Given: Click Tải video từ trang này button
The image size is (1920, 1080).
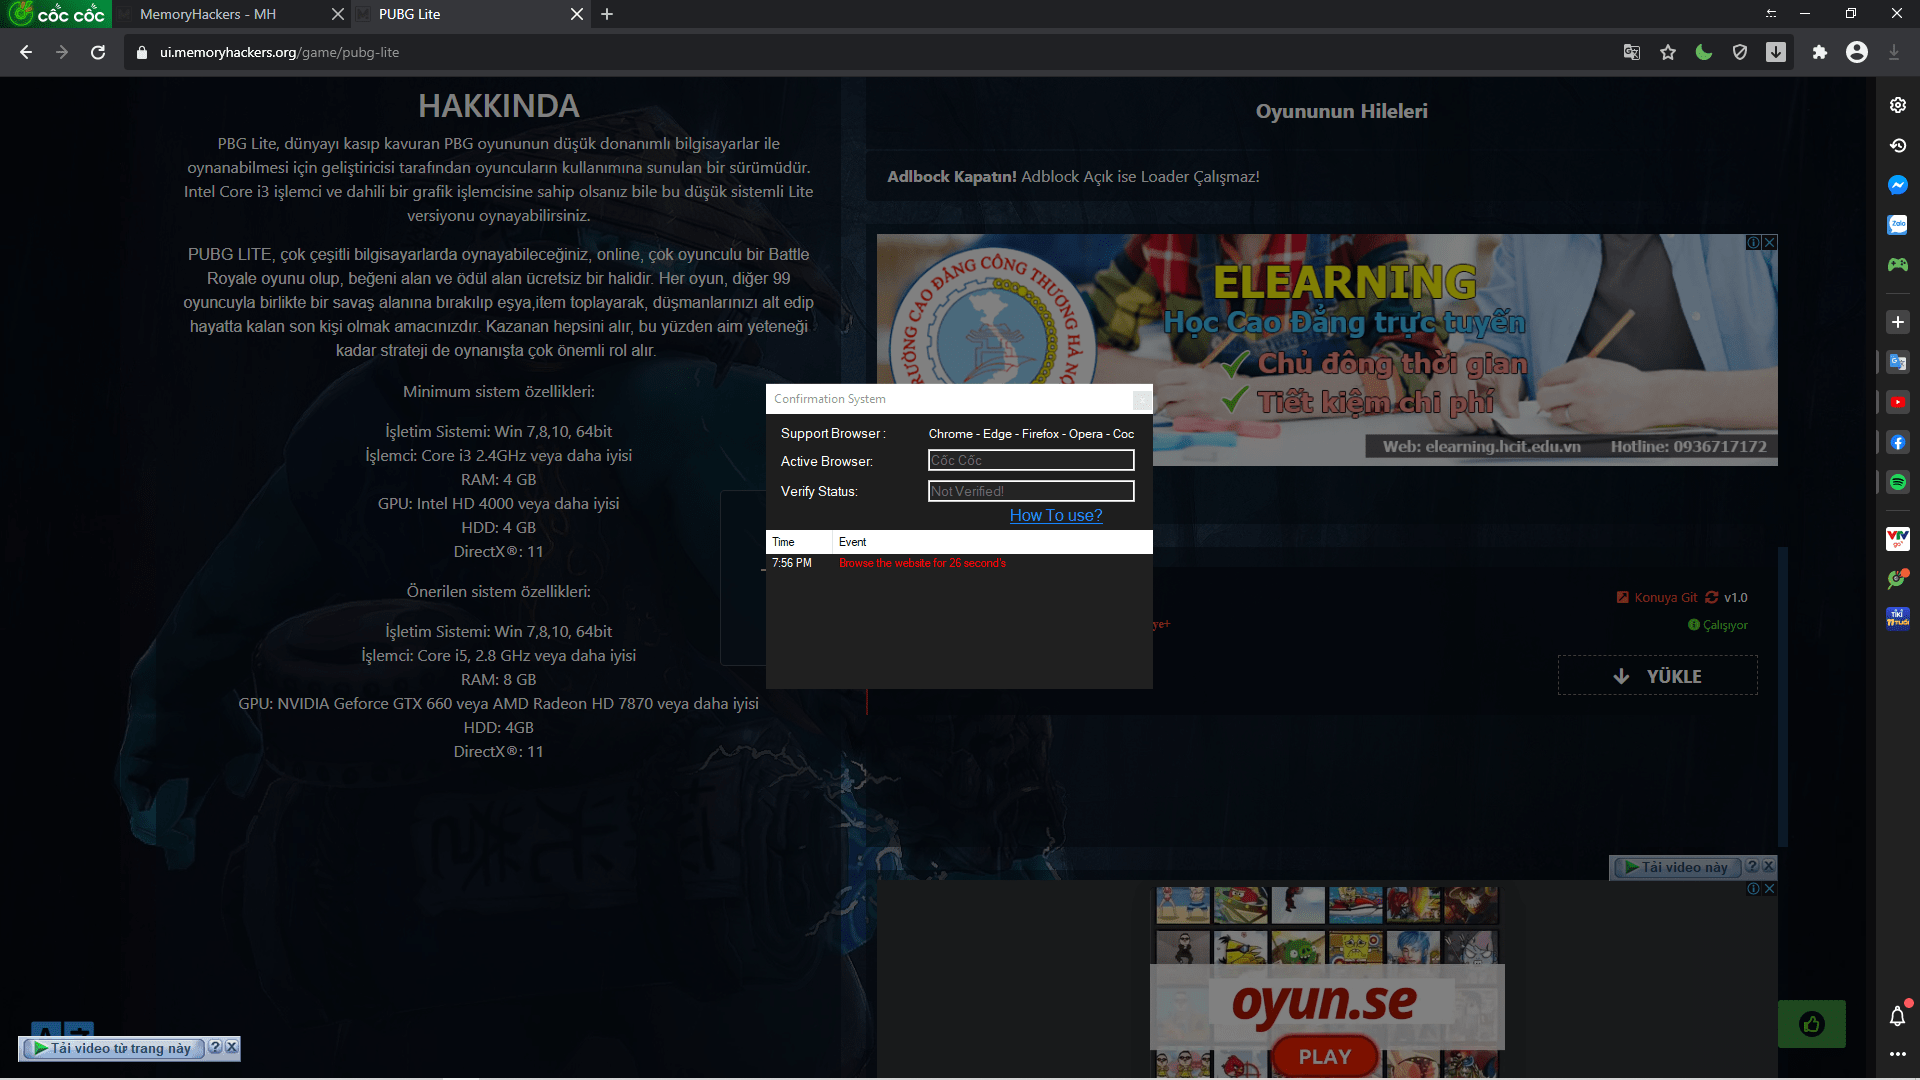Looking at the screenshot, I should 112,1048.
